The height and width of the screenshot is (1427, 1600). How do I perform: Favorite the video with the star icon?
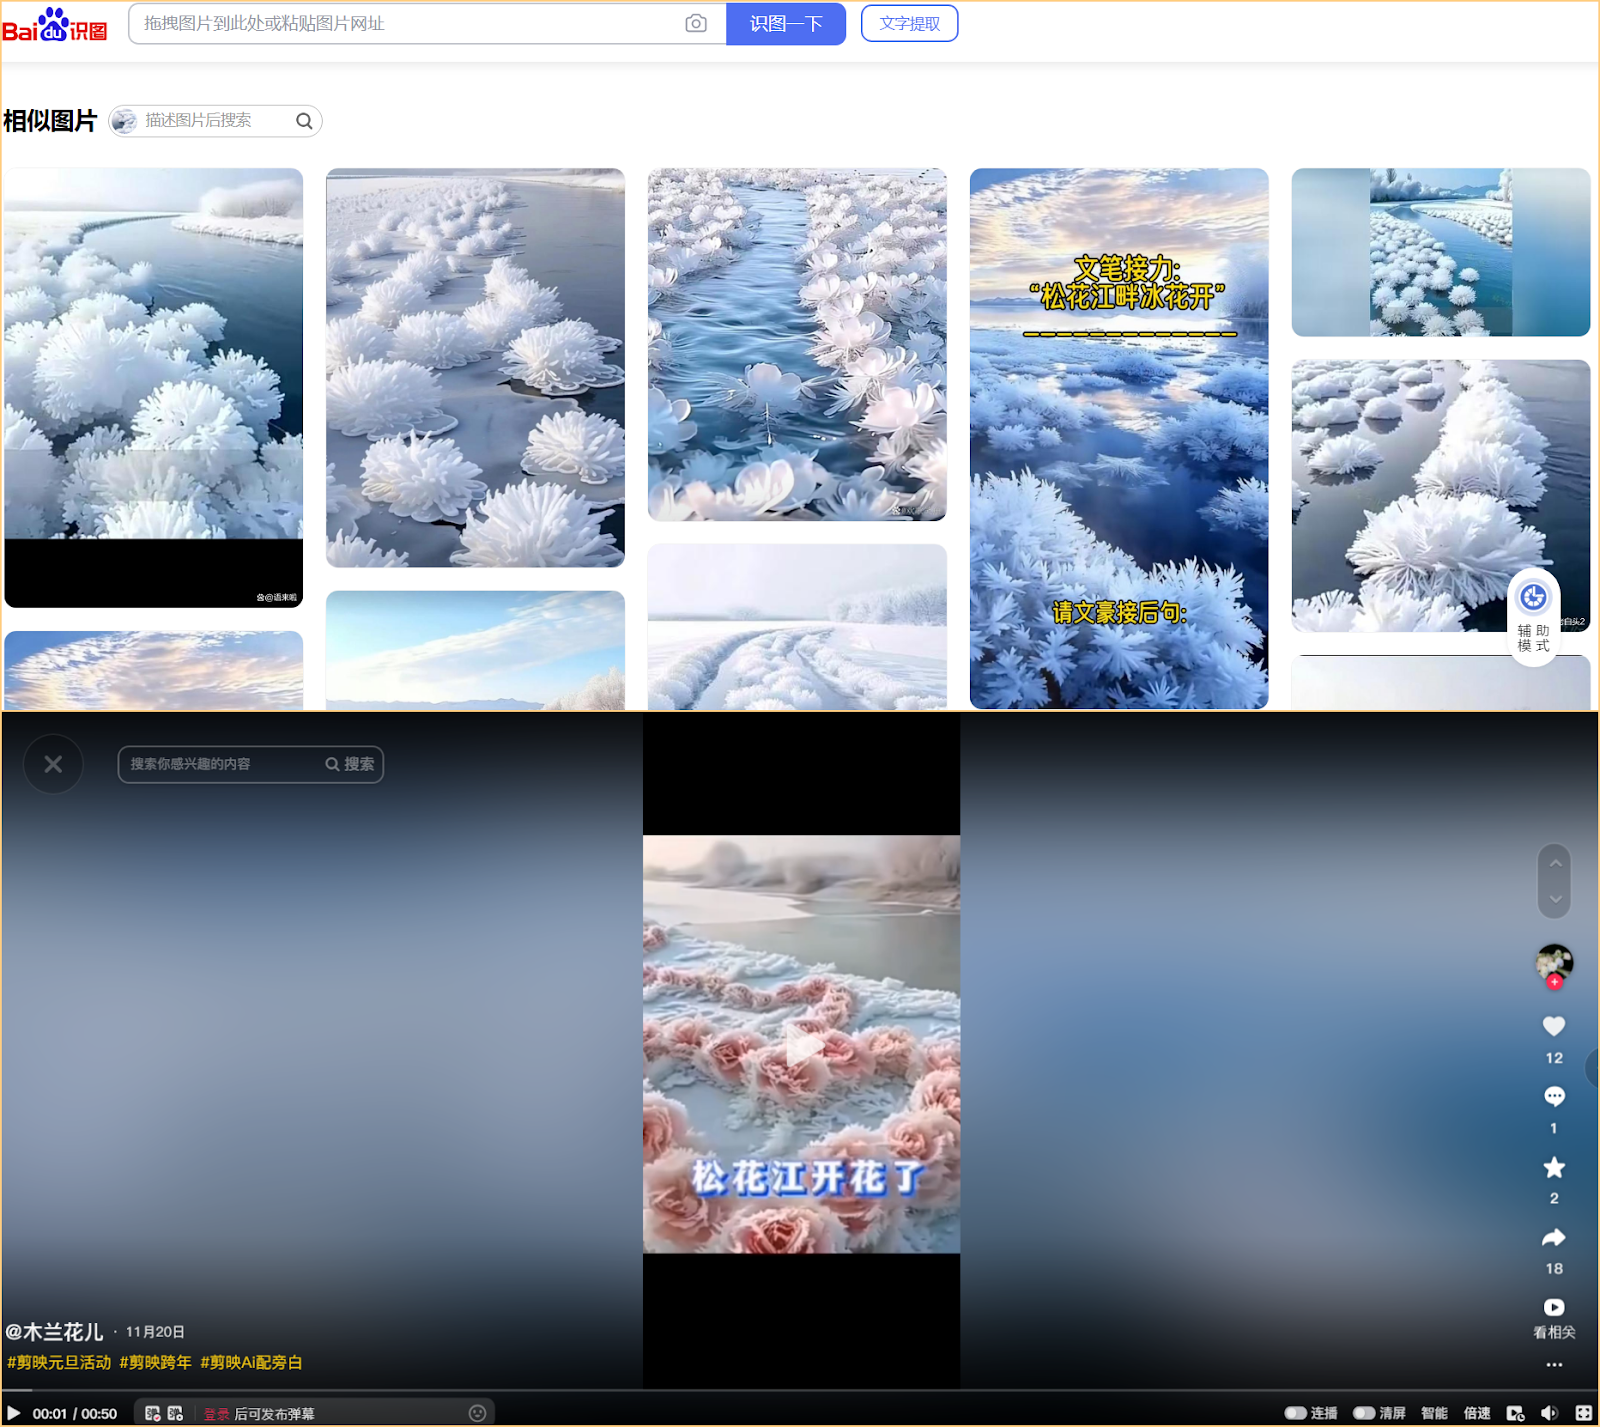[1553, 1167]
